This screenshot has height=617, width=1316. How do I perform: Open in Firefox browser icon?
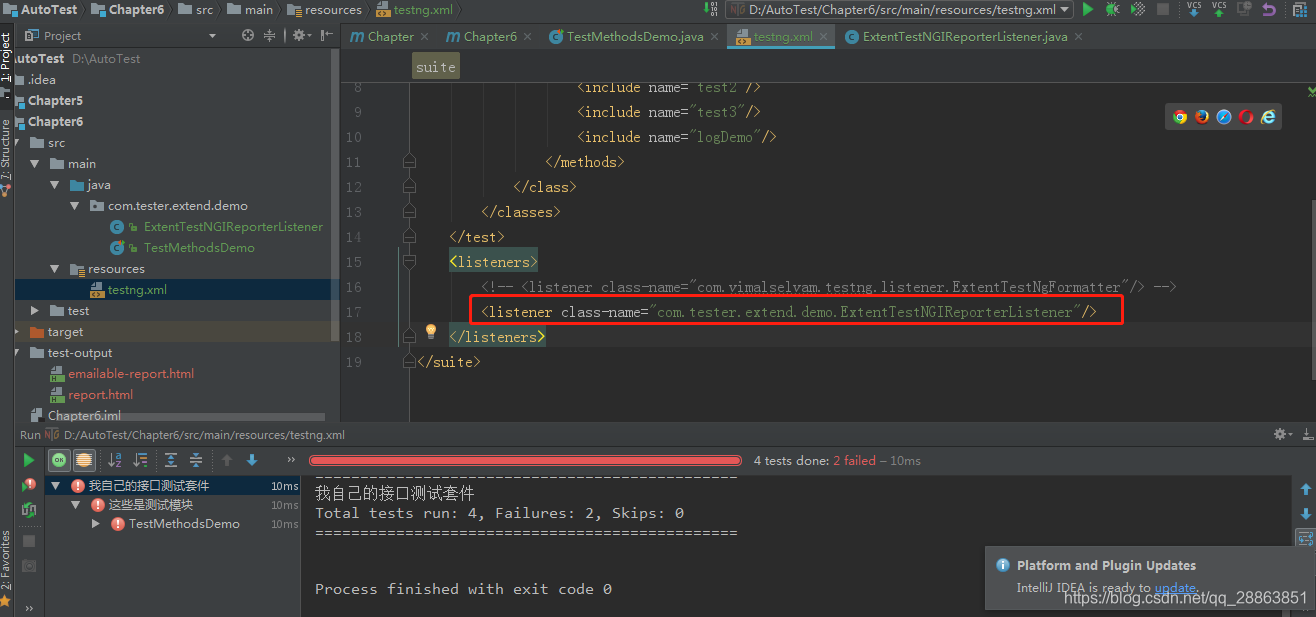pyautogui.click(x=1202, y=117)
